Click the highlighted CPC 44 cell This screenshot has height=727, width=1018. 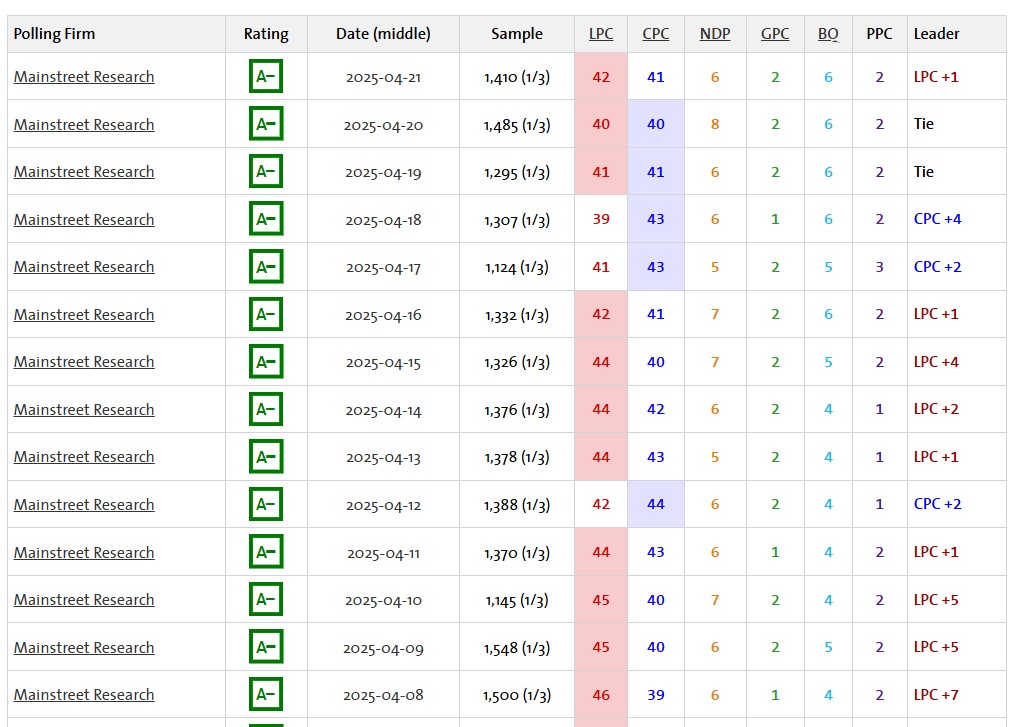coord(656,504)
